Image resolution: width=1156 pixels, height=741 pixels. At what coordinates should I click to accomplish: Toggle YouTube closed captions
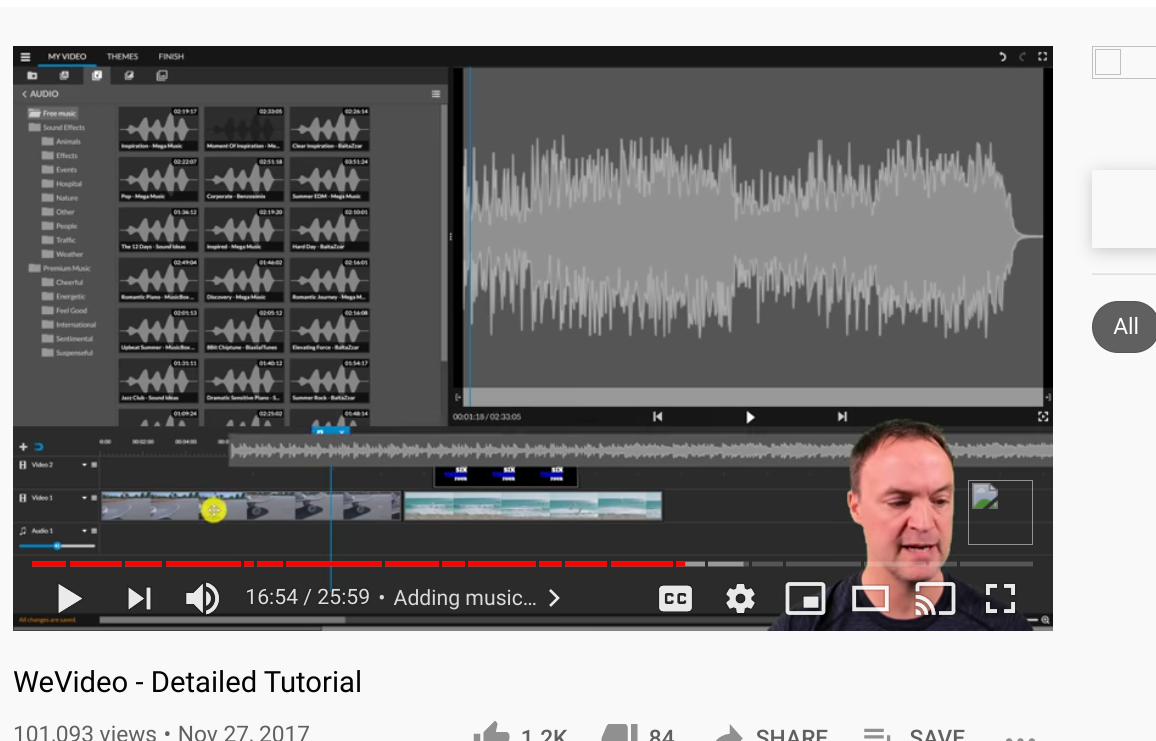pos(675,599)
